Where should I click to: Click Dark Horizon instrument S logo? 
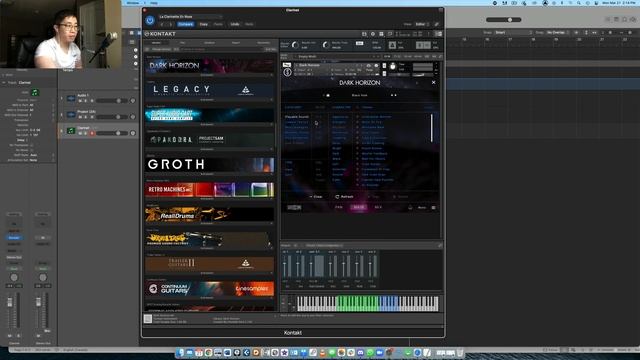click(287, 72)
